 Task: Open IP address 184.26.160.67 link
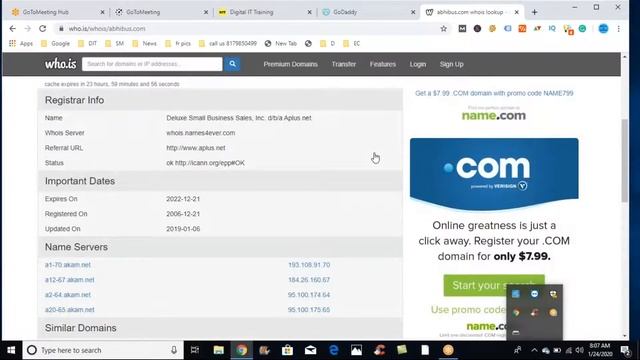tap(309, 280)
